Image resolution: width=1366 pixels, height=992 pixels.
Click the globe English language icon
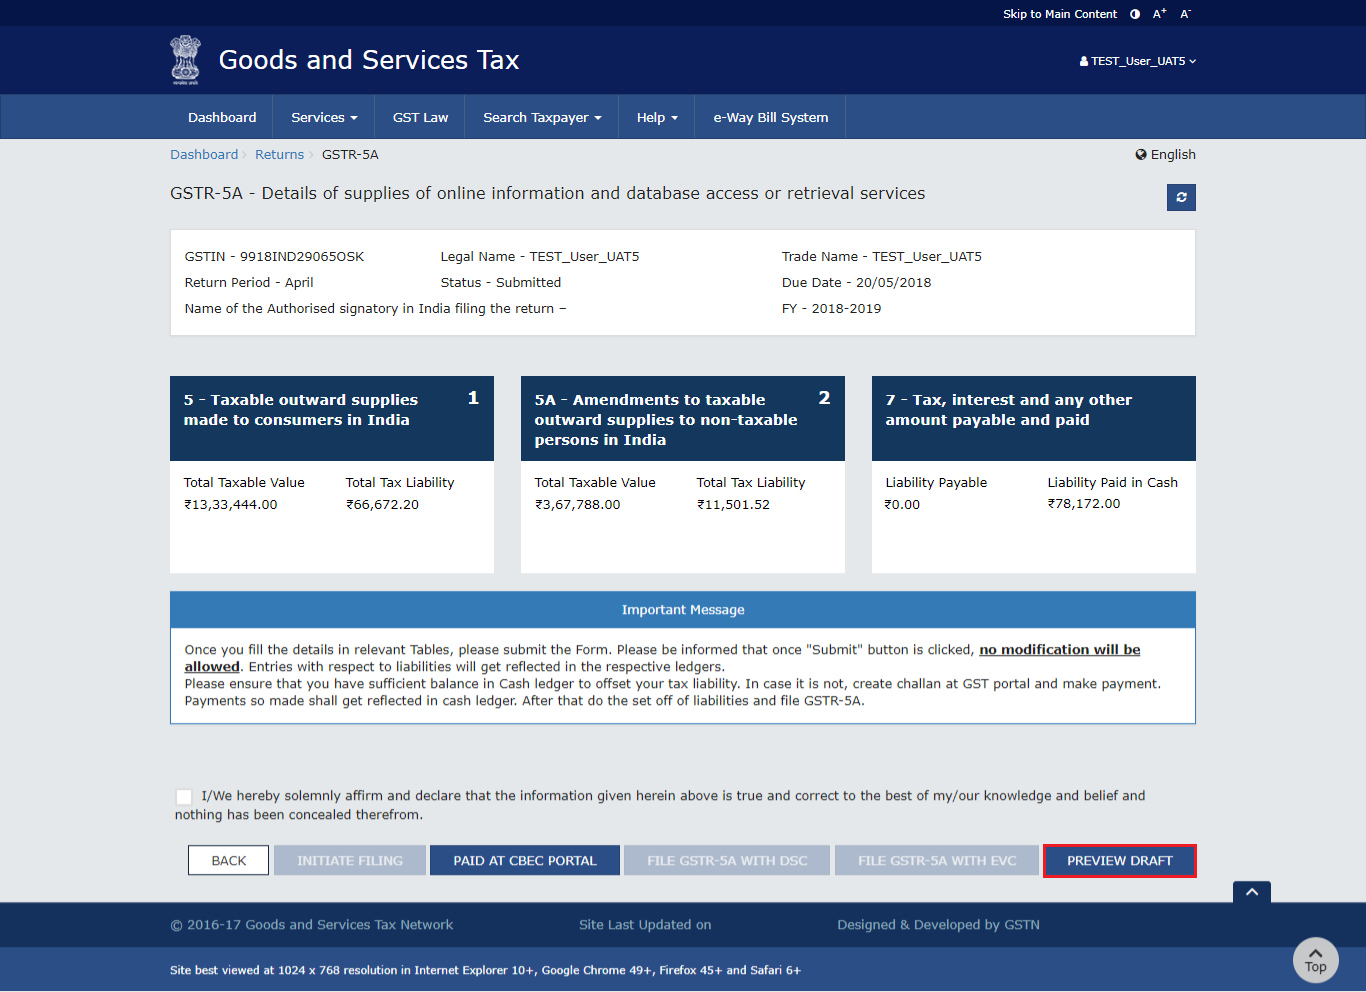(1141, 155)
